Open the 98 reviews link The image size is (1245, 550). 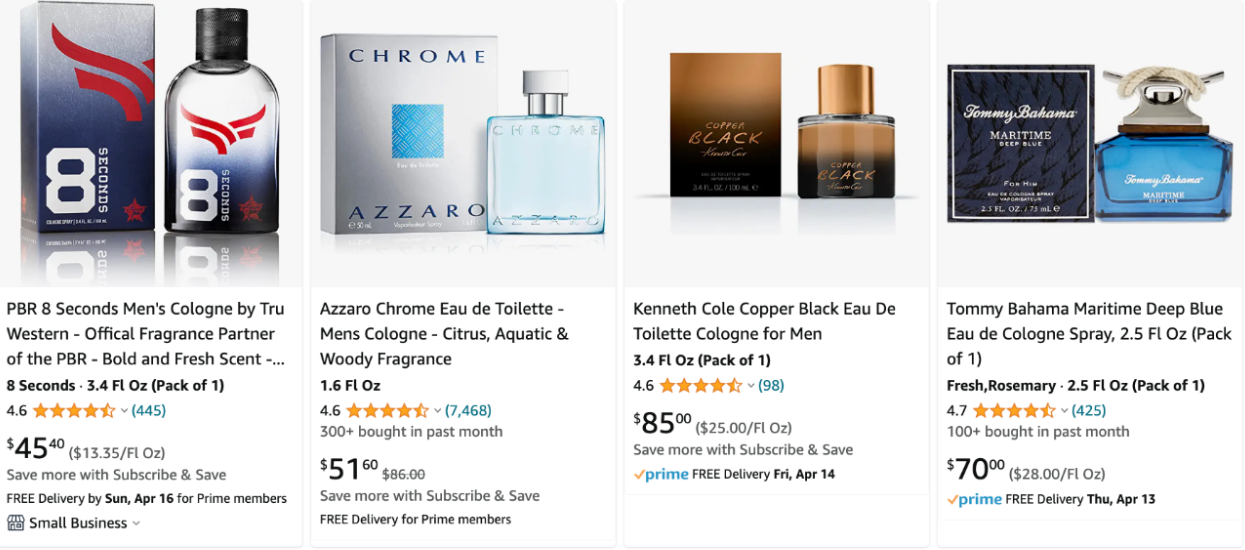click(x=771, y=386)
